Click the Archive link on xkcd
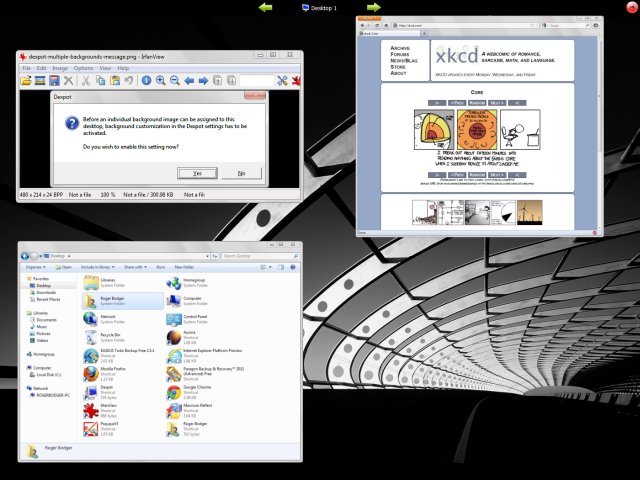This screenshot has width=640, height=480. click(x=400, y=48)
